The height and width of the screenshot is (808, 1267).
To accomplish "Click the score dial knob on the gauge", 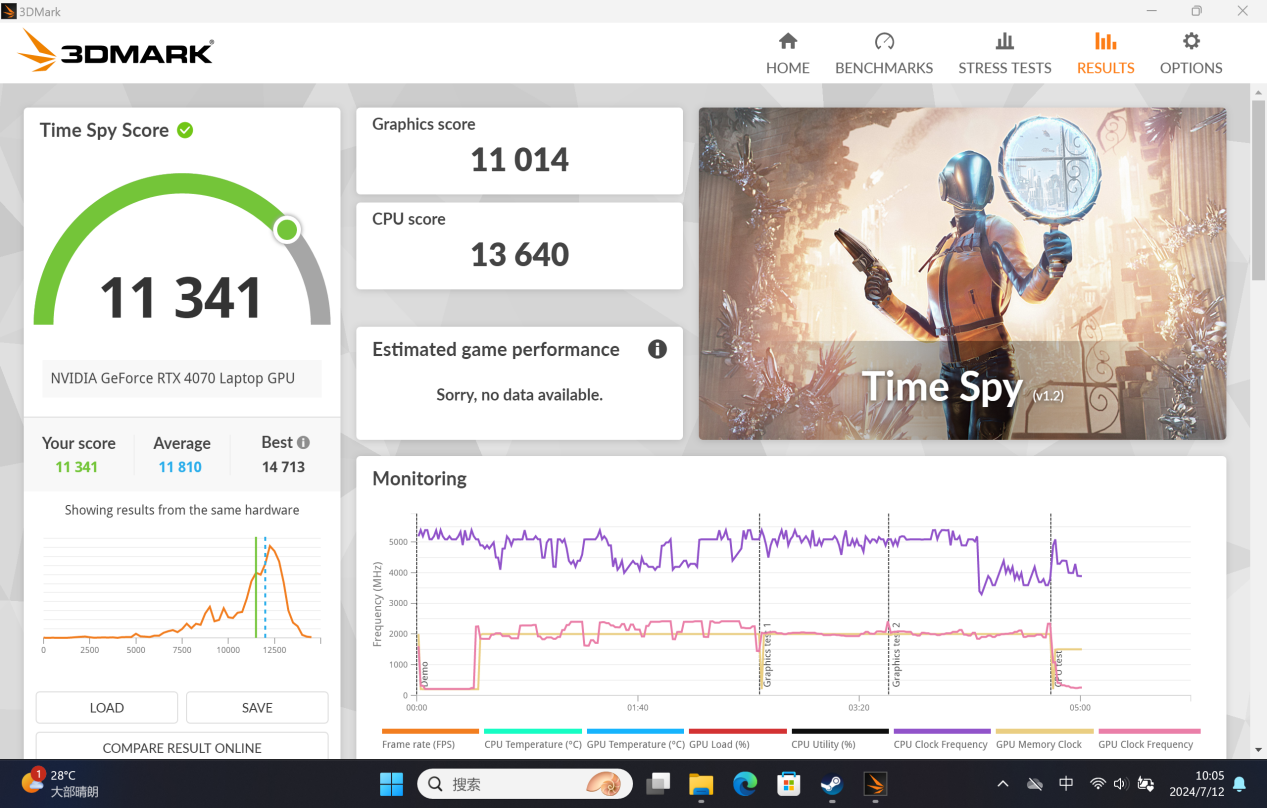I will tap(287, 230).
